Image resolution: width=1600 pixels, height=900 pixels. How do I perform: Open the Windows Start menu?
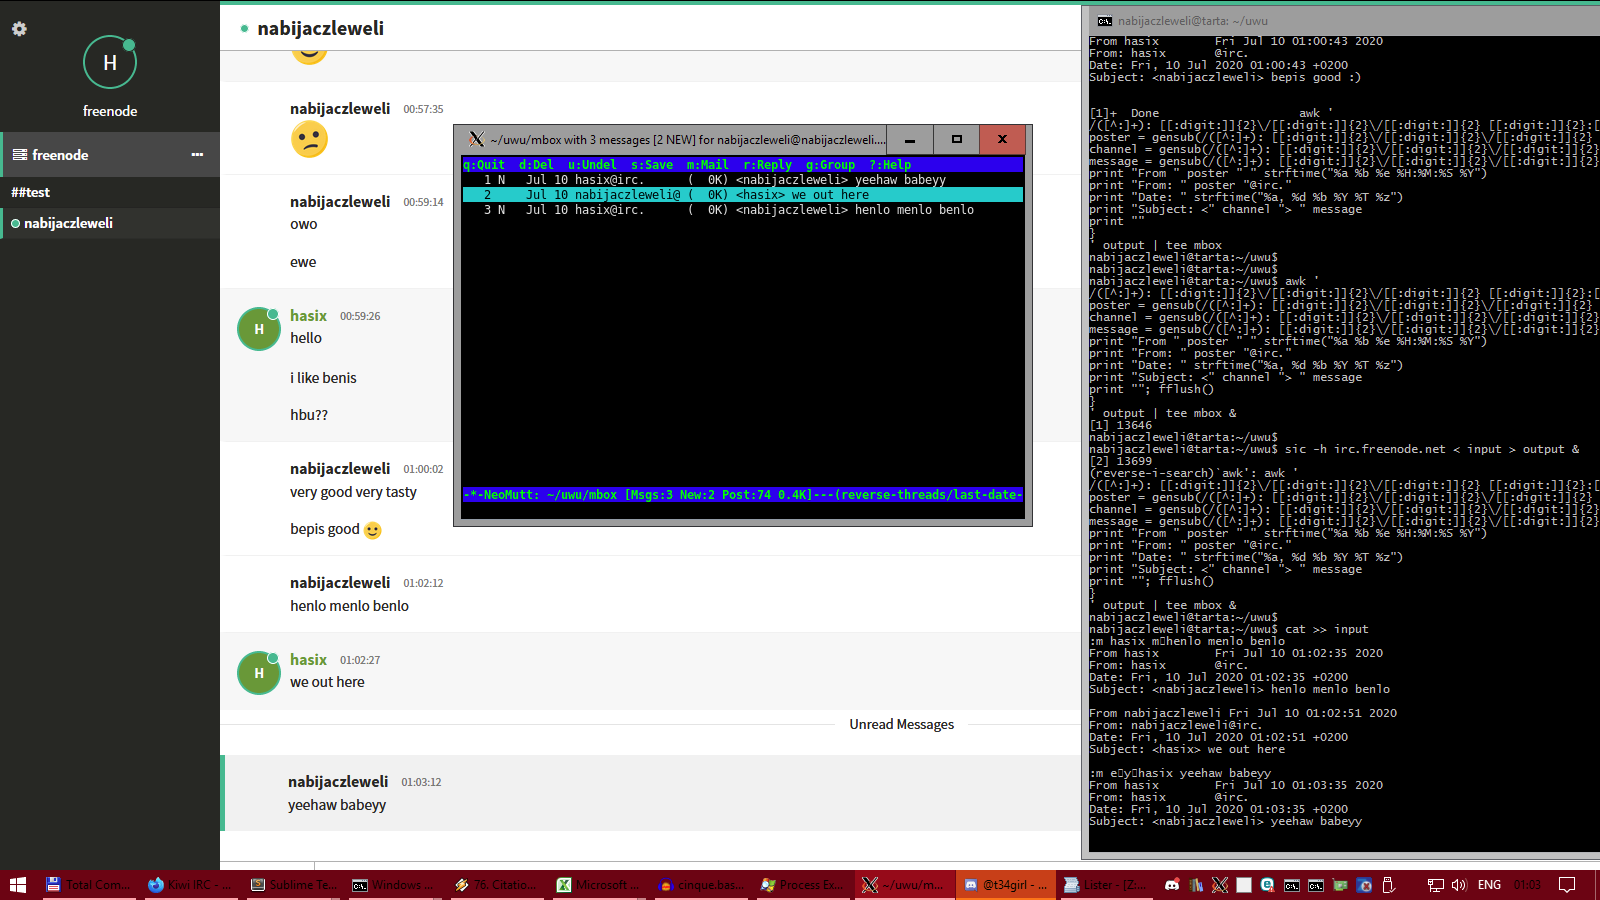tap(18, 885)
